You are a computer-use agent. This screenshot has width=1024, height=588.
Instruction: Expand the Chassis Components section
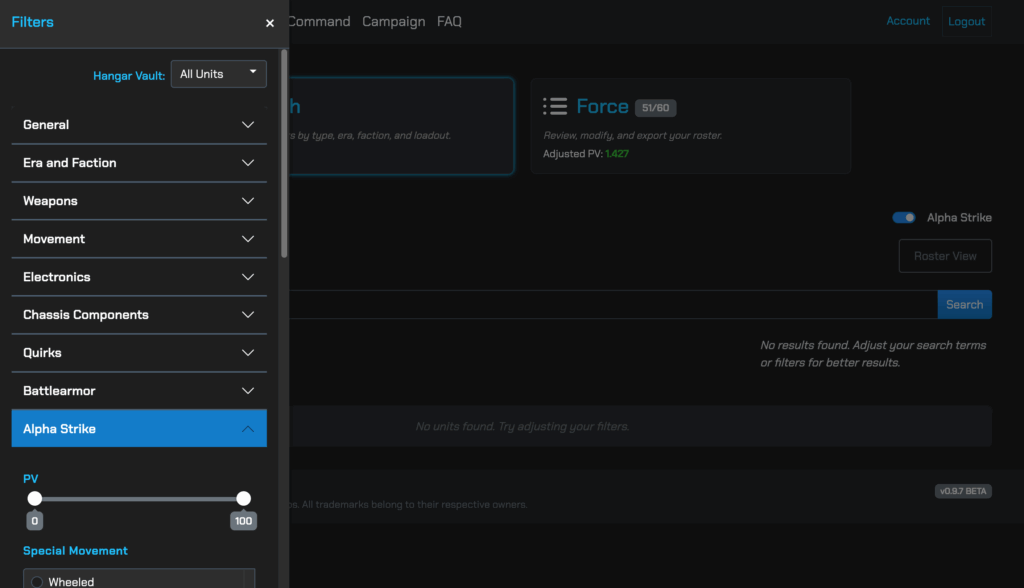click(139, 315)
